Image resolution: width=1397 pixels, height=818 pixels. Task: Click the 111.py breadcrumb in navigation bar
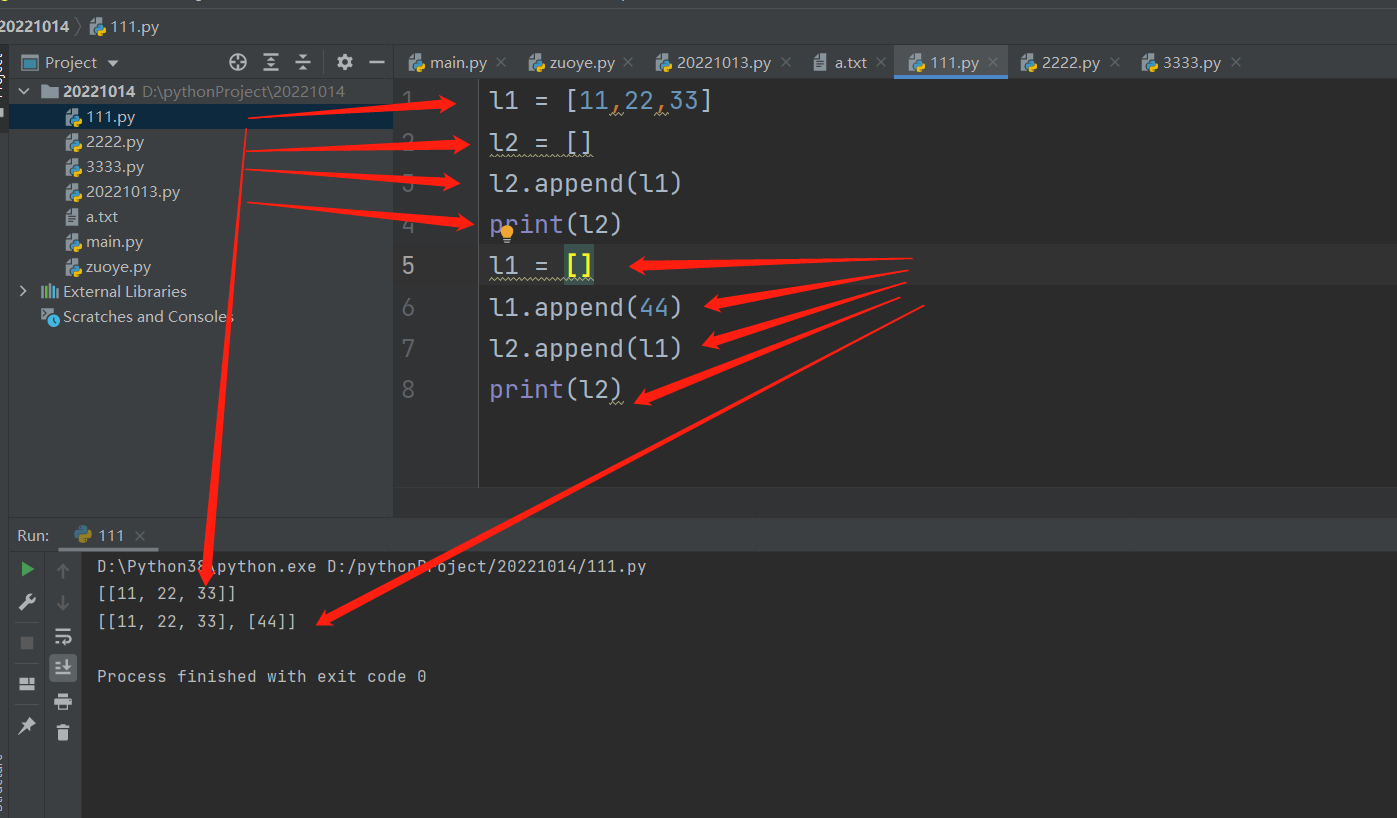pos(134,27)
